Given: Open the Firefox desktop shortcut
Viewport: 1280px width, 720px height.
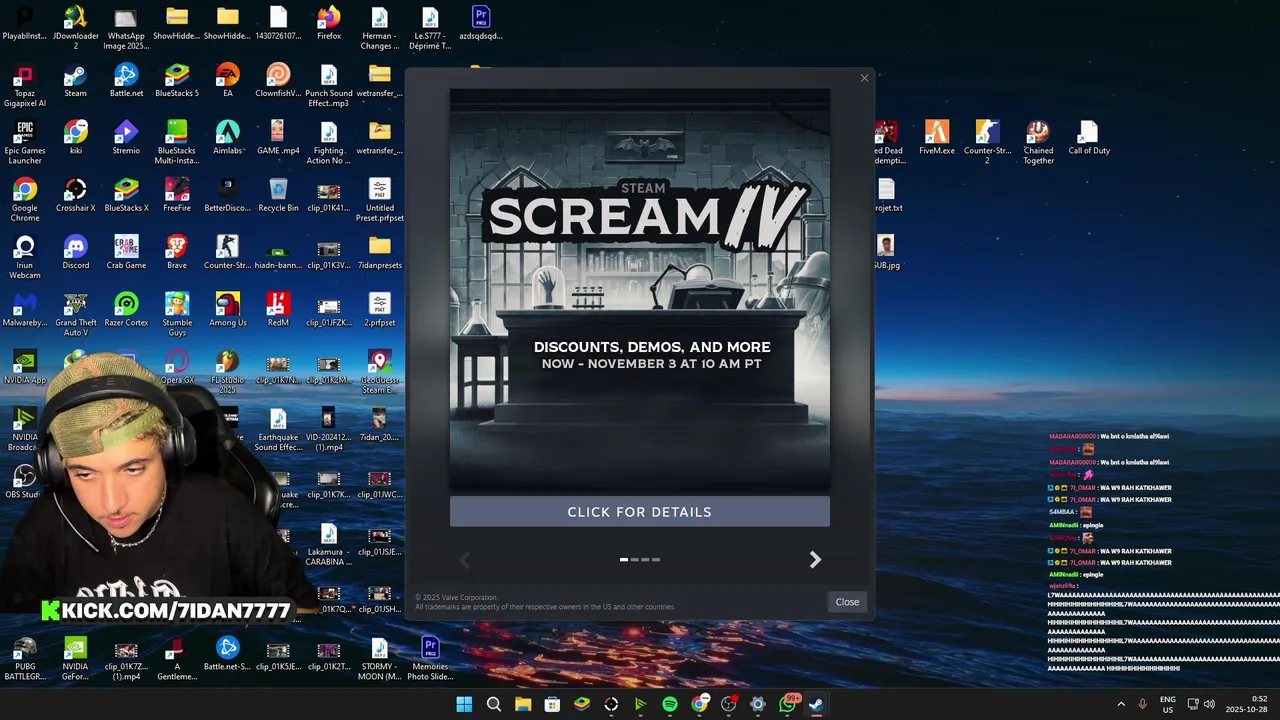Looking at the screenshot, I should [329, 23].
